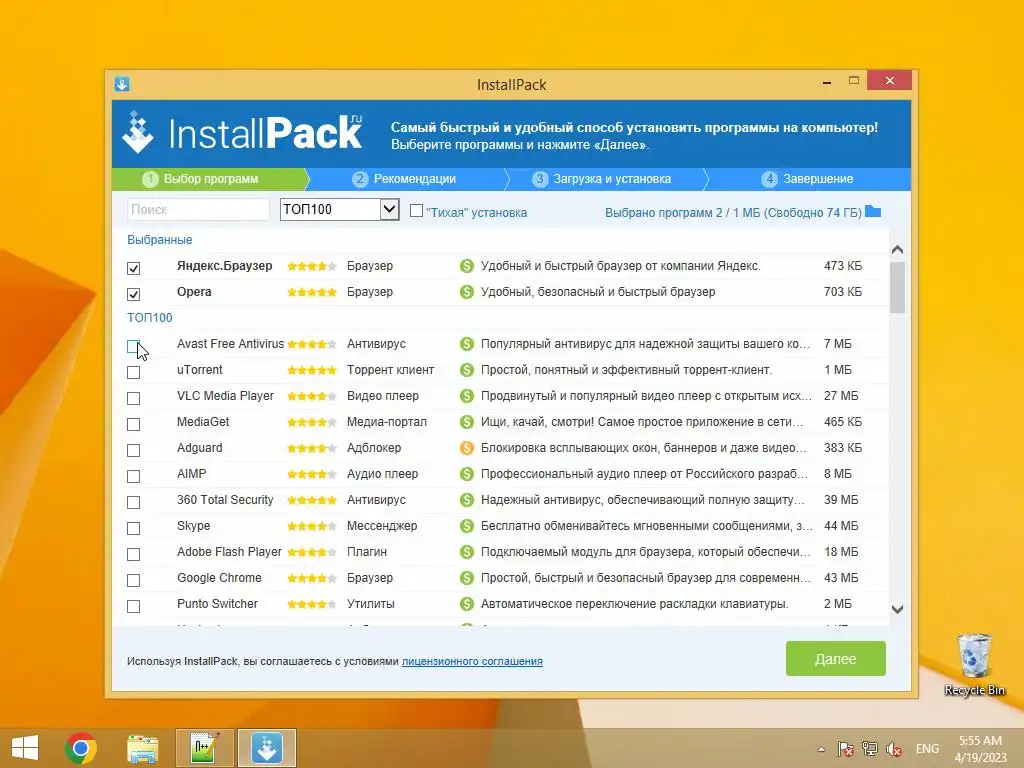Check the Avast Free Antivirus checkbox
This screenshot has width=1024, height=768.
click(x=133, y=346)
